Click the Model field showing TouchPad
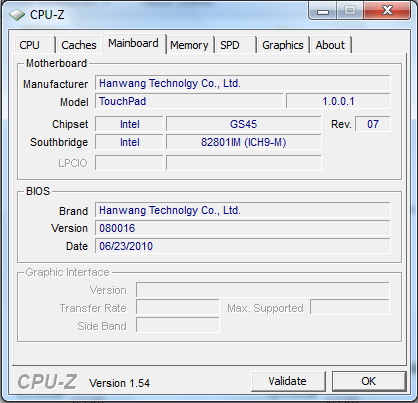 pos(189,101)
